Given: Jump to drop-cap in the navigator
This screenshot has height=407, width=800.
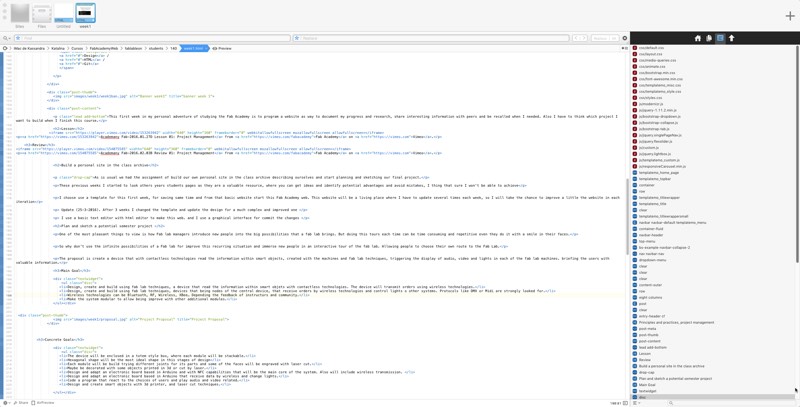Looking at the screenshot, I should (646, 372).
